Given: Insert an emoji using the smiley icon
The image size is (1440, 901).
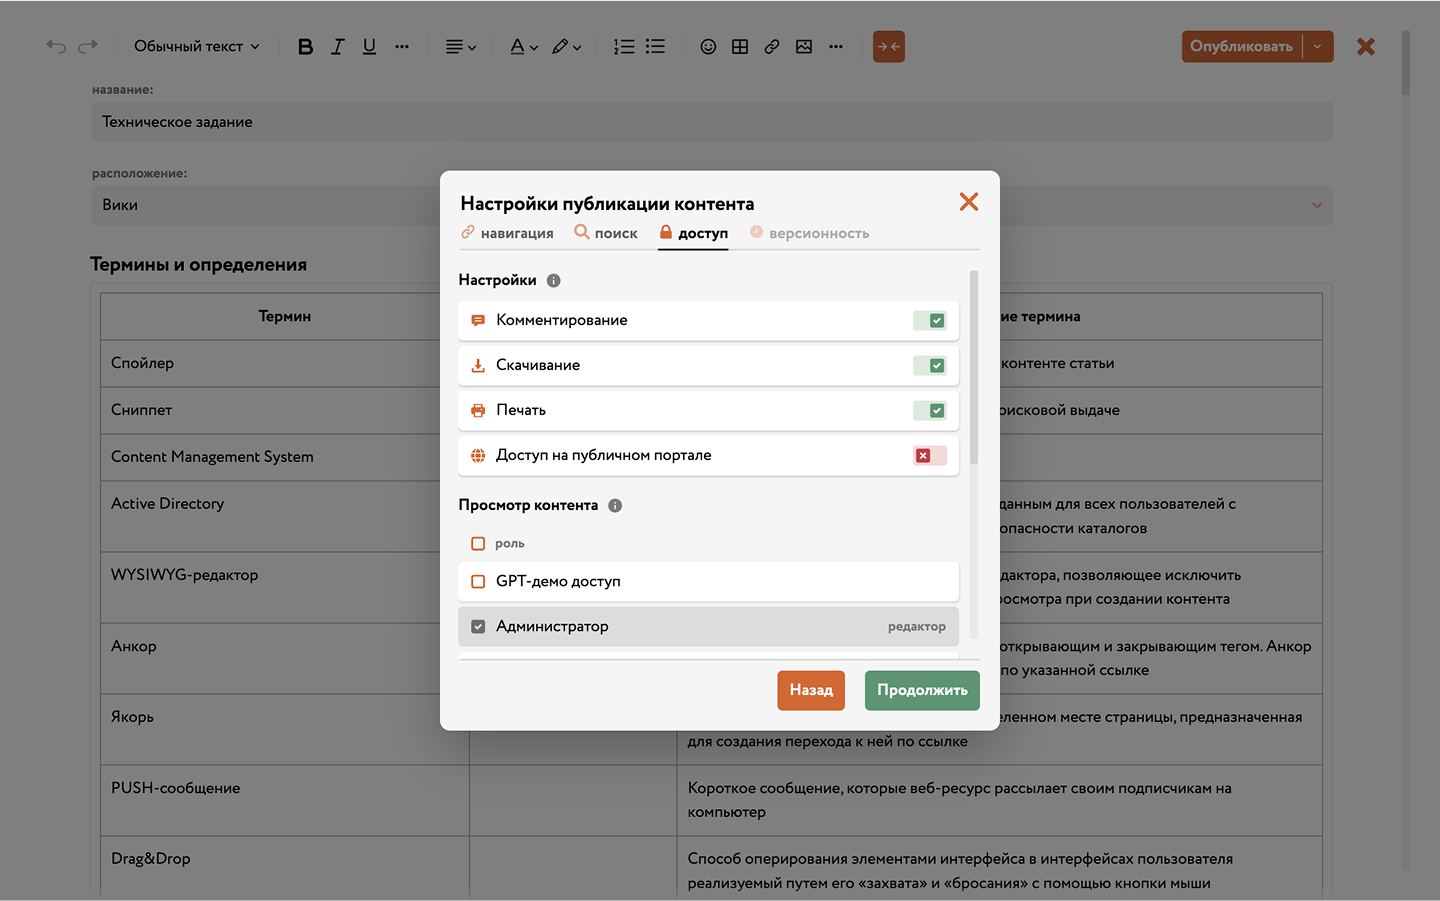Looking at the screenshot, I should click(708, 47).
